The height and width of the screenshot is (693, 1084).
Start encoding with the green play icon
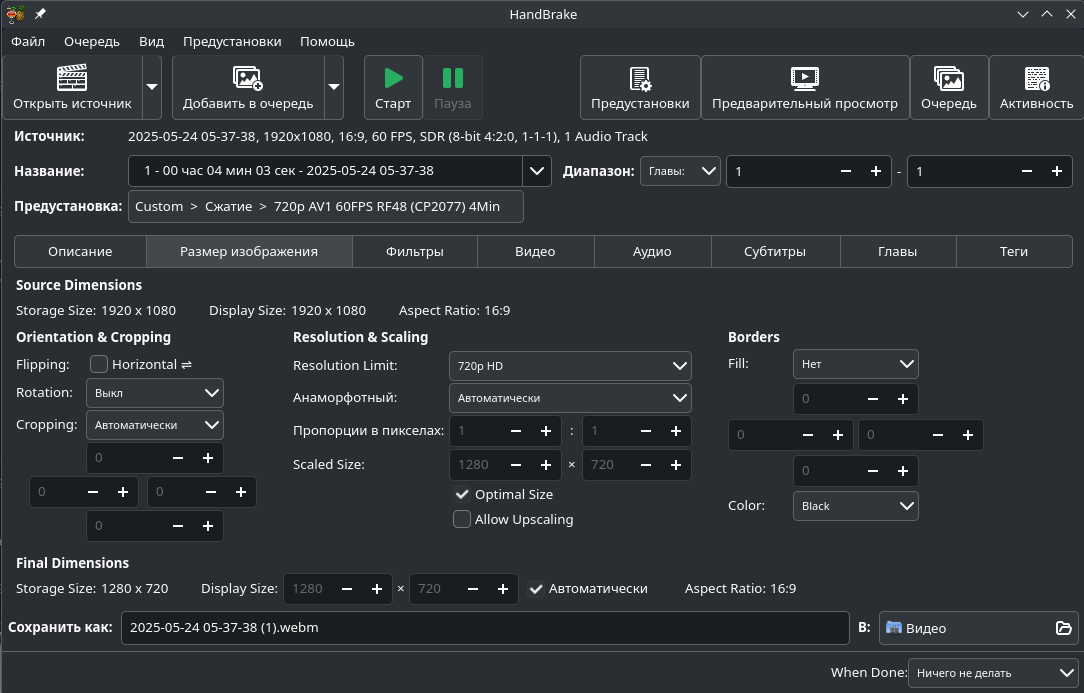click(393, 78)
